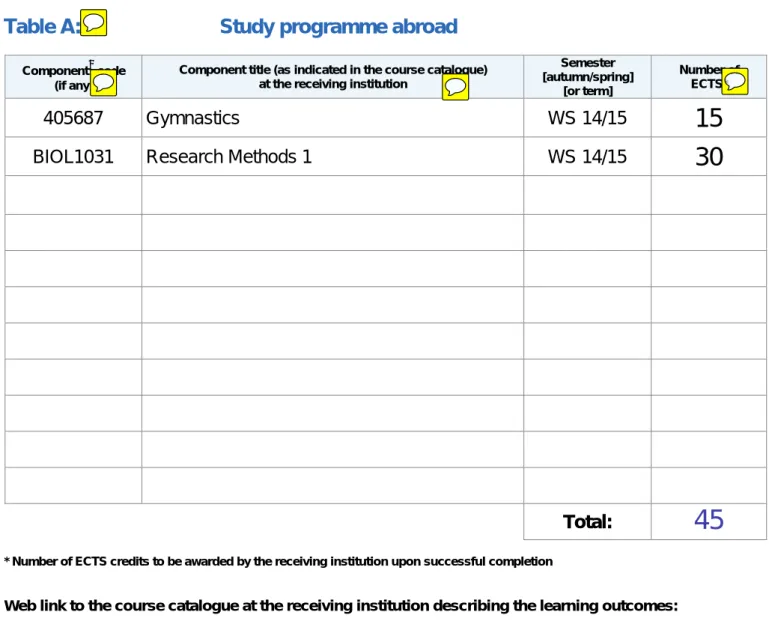The image size is (769, 621).
Task: Click the Table A: heading
Action: click(41, 26)
